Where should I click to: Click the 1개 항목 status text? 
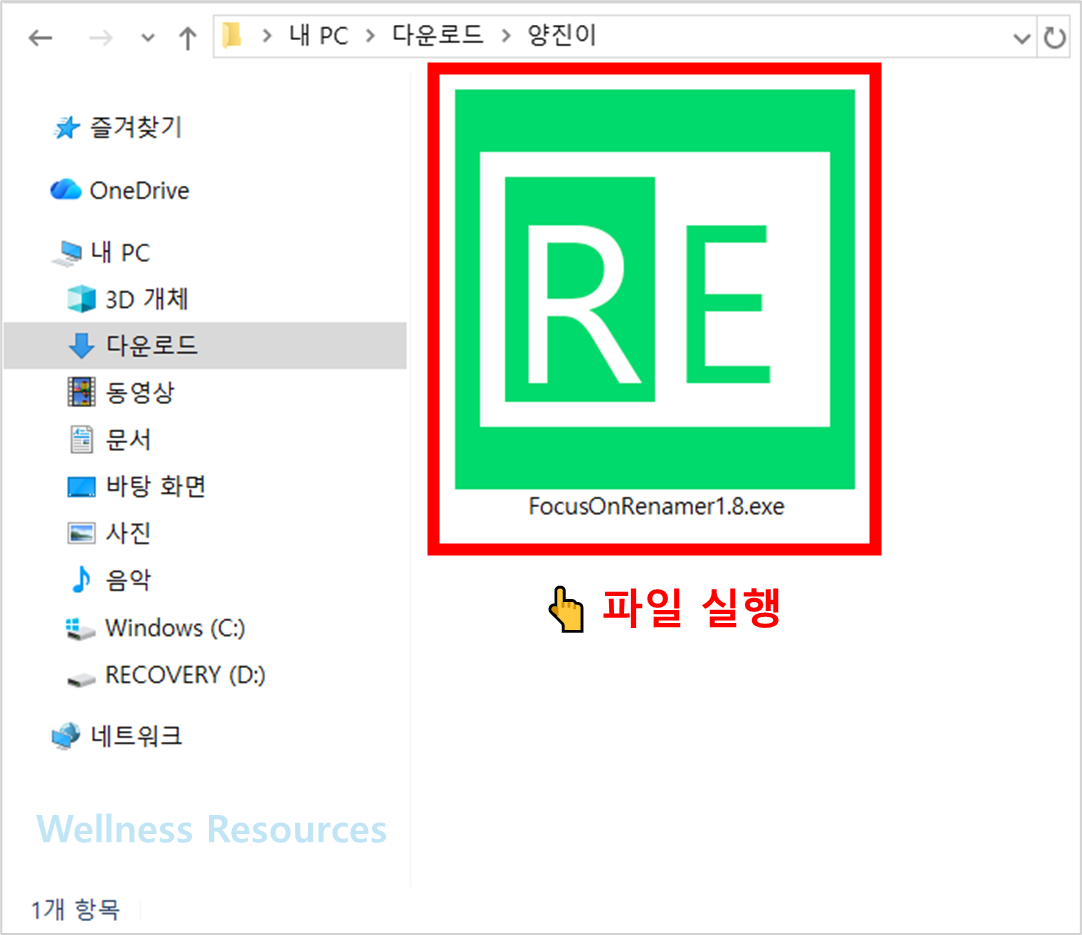tap(75, 909)
